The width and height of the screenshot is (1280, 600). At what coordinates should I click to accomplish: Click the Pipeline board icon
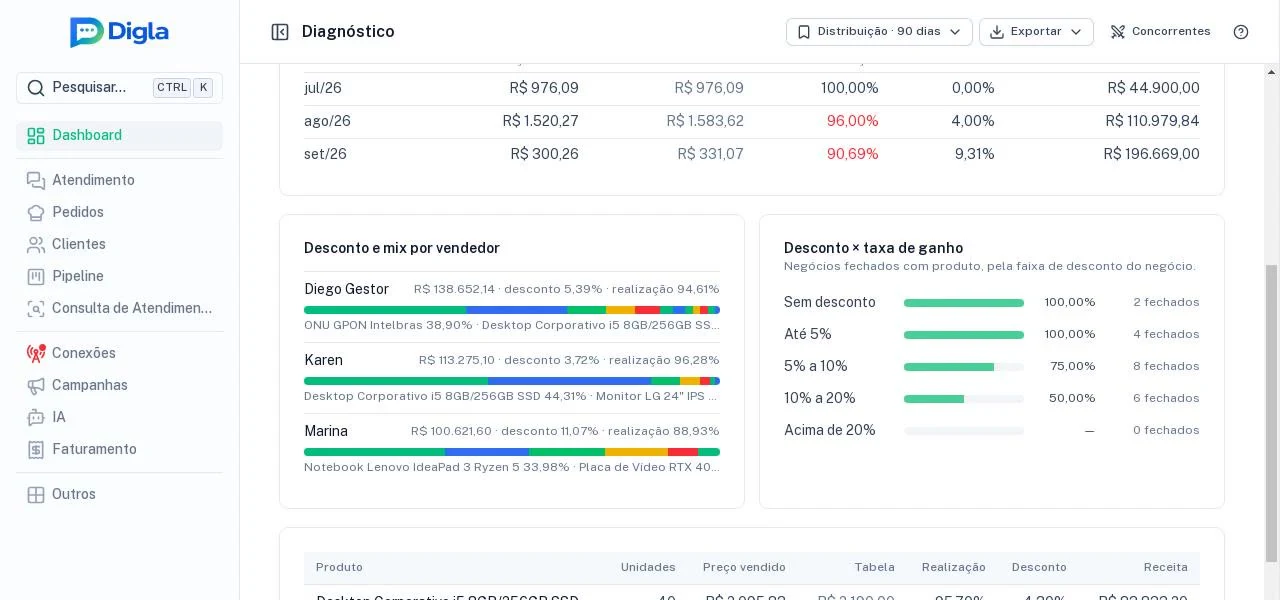pyautogui.click(x=36, y=277)
